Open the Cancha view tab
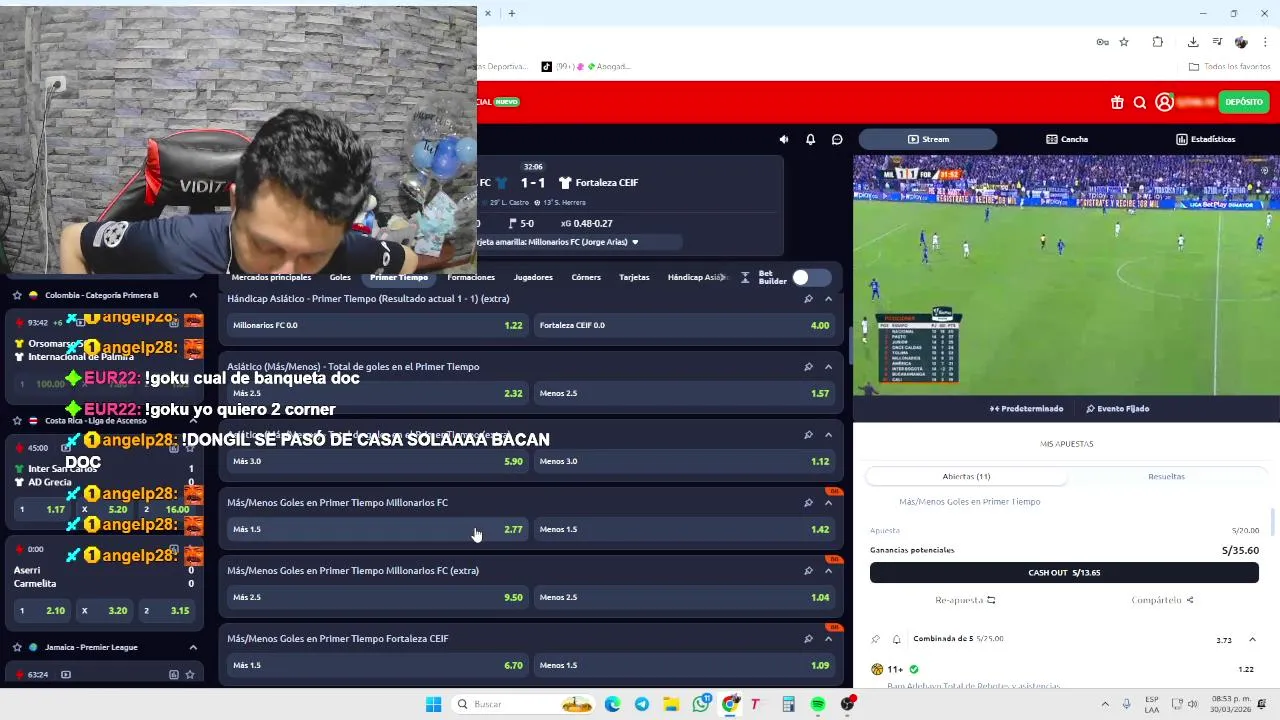 (x=1067, y=139)
